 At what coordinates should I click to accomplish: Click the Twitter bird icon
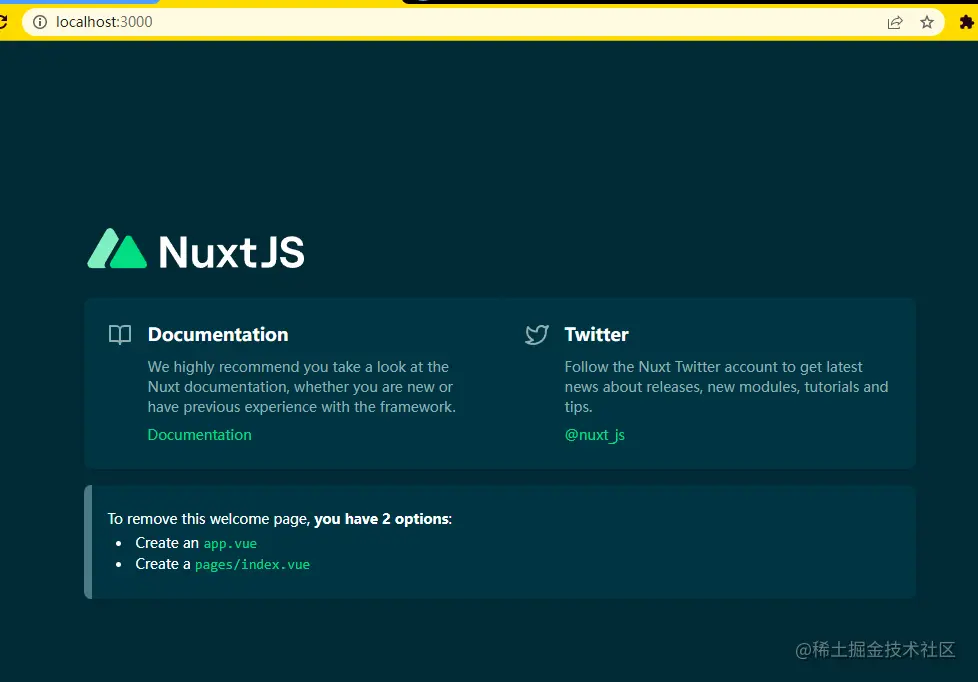536,334
